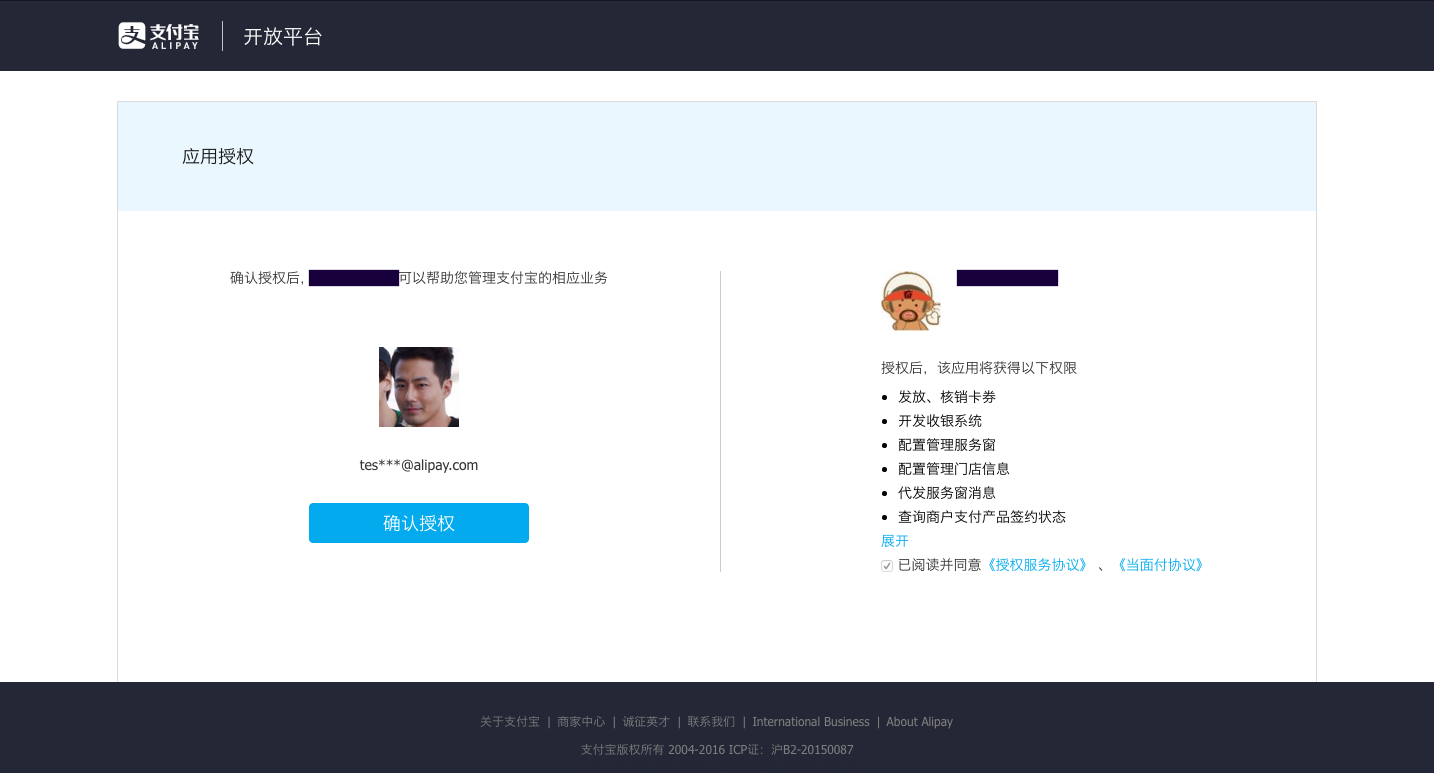Open International Business footer link
The height and width of the screenshot is (773, 1434).
[811, 722]
